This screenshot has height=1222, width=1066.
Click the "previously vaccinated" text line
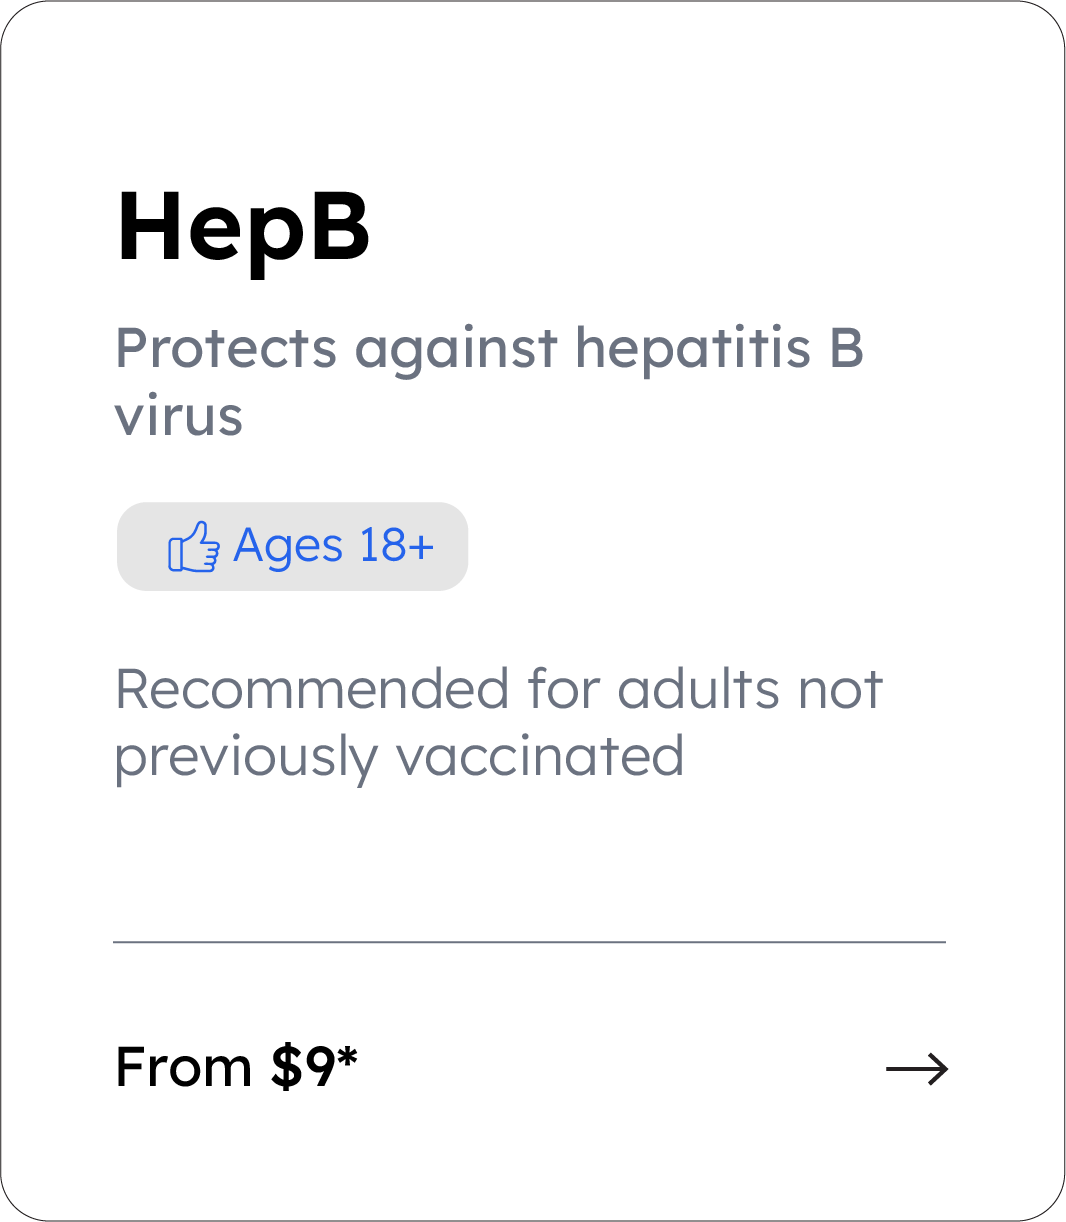point(399,756)
